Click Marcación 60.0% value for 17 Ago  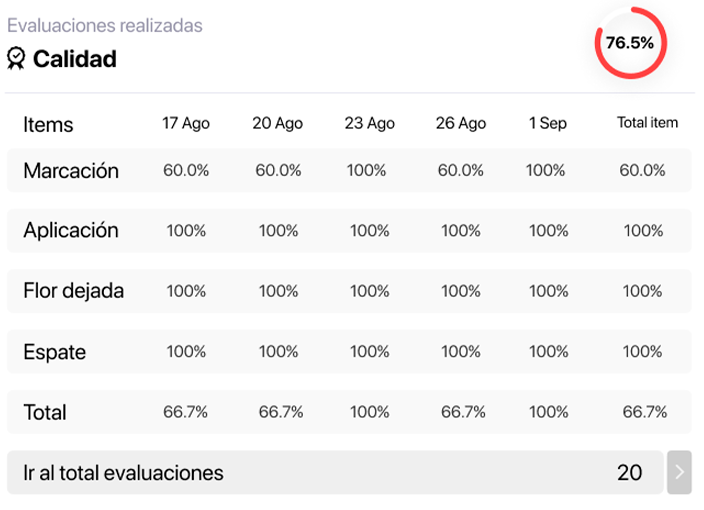[186, 170]
